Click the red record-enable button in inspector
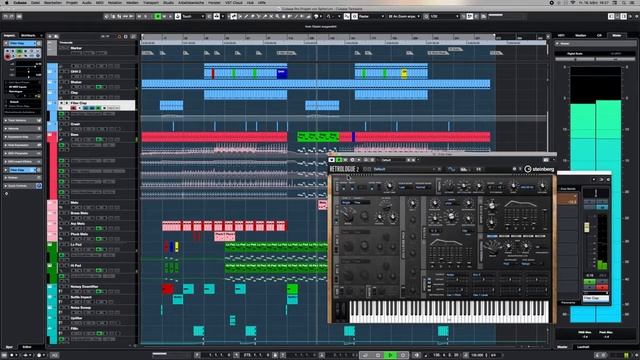Viewport: 640px width, 360px height. [7, 56]
